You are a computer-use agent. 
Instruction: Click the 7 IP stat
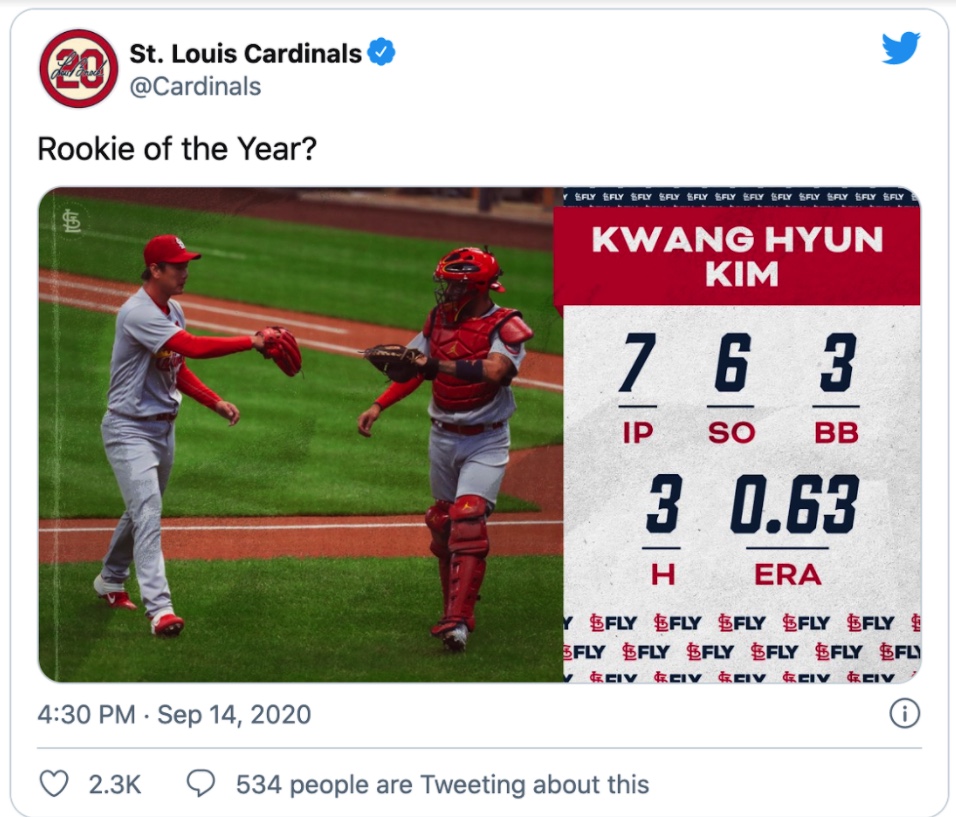(x=637, y=367)
